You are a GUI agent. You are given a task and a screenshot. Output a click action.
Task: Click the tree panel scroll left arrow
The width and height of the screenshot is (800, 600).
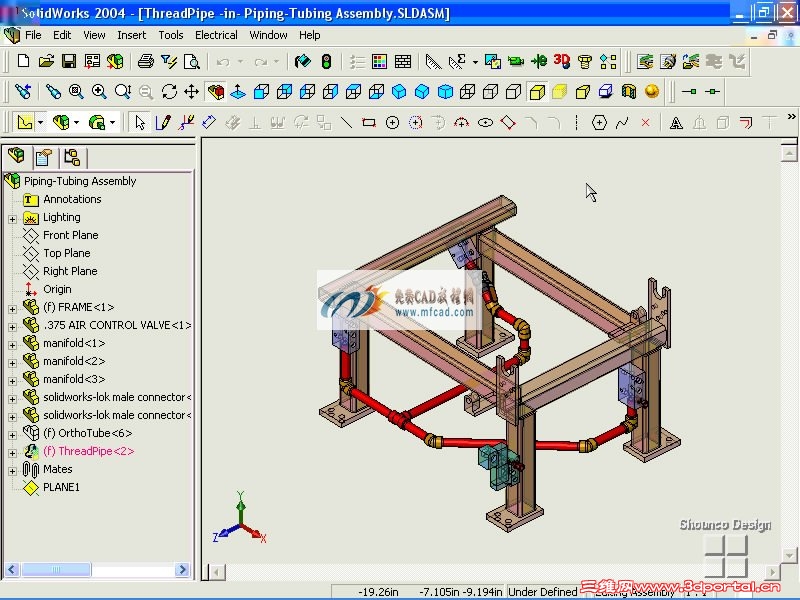click(12, 569)
